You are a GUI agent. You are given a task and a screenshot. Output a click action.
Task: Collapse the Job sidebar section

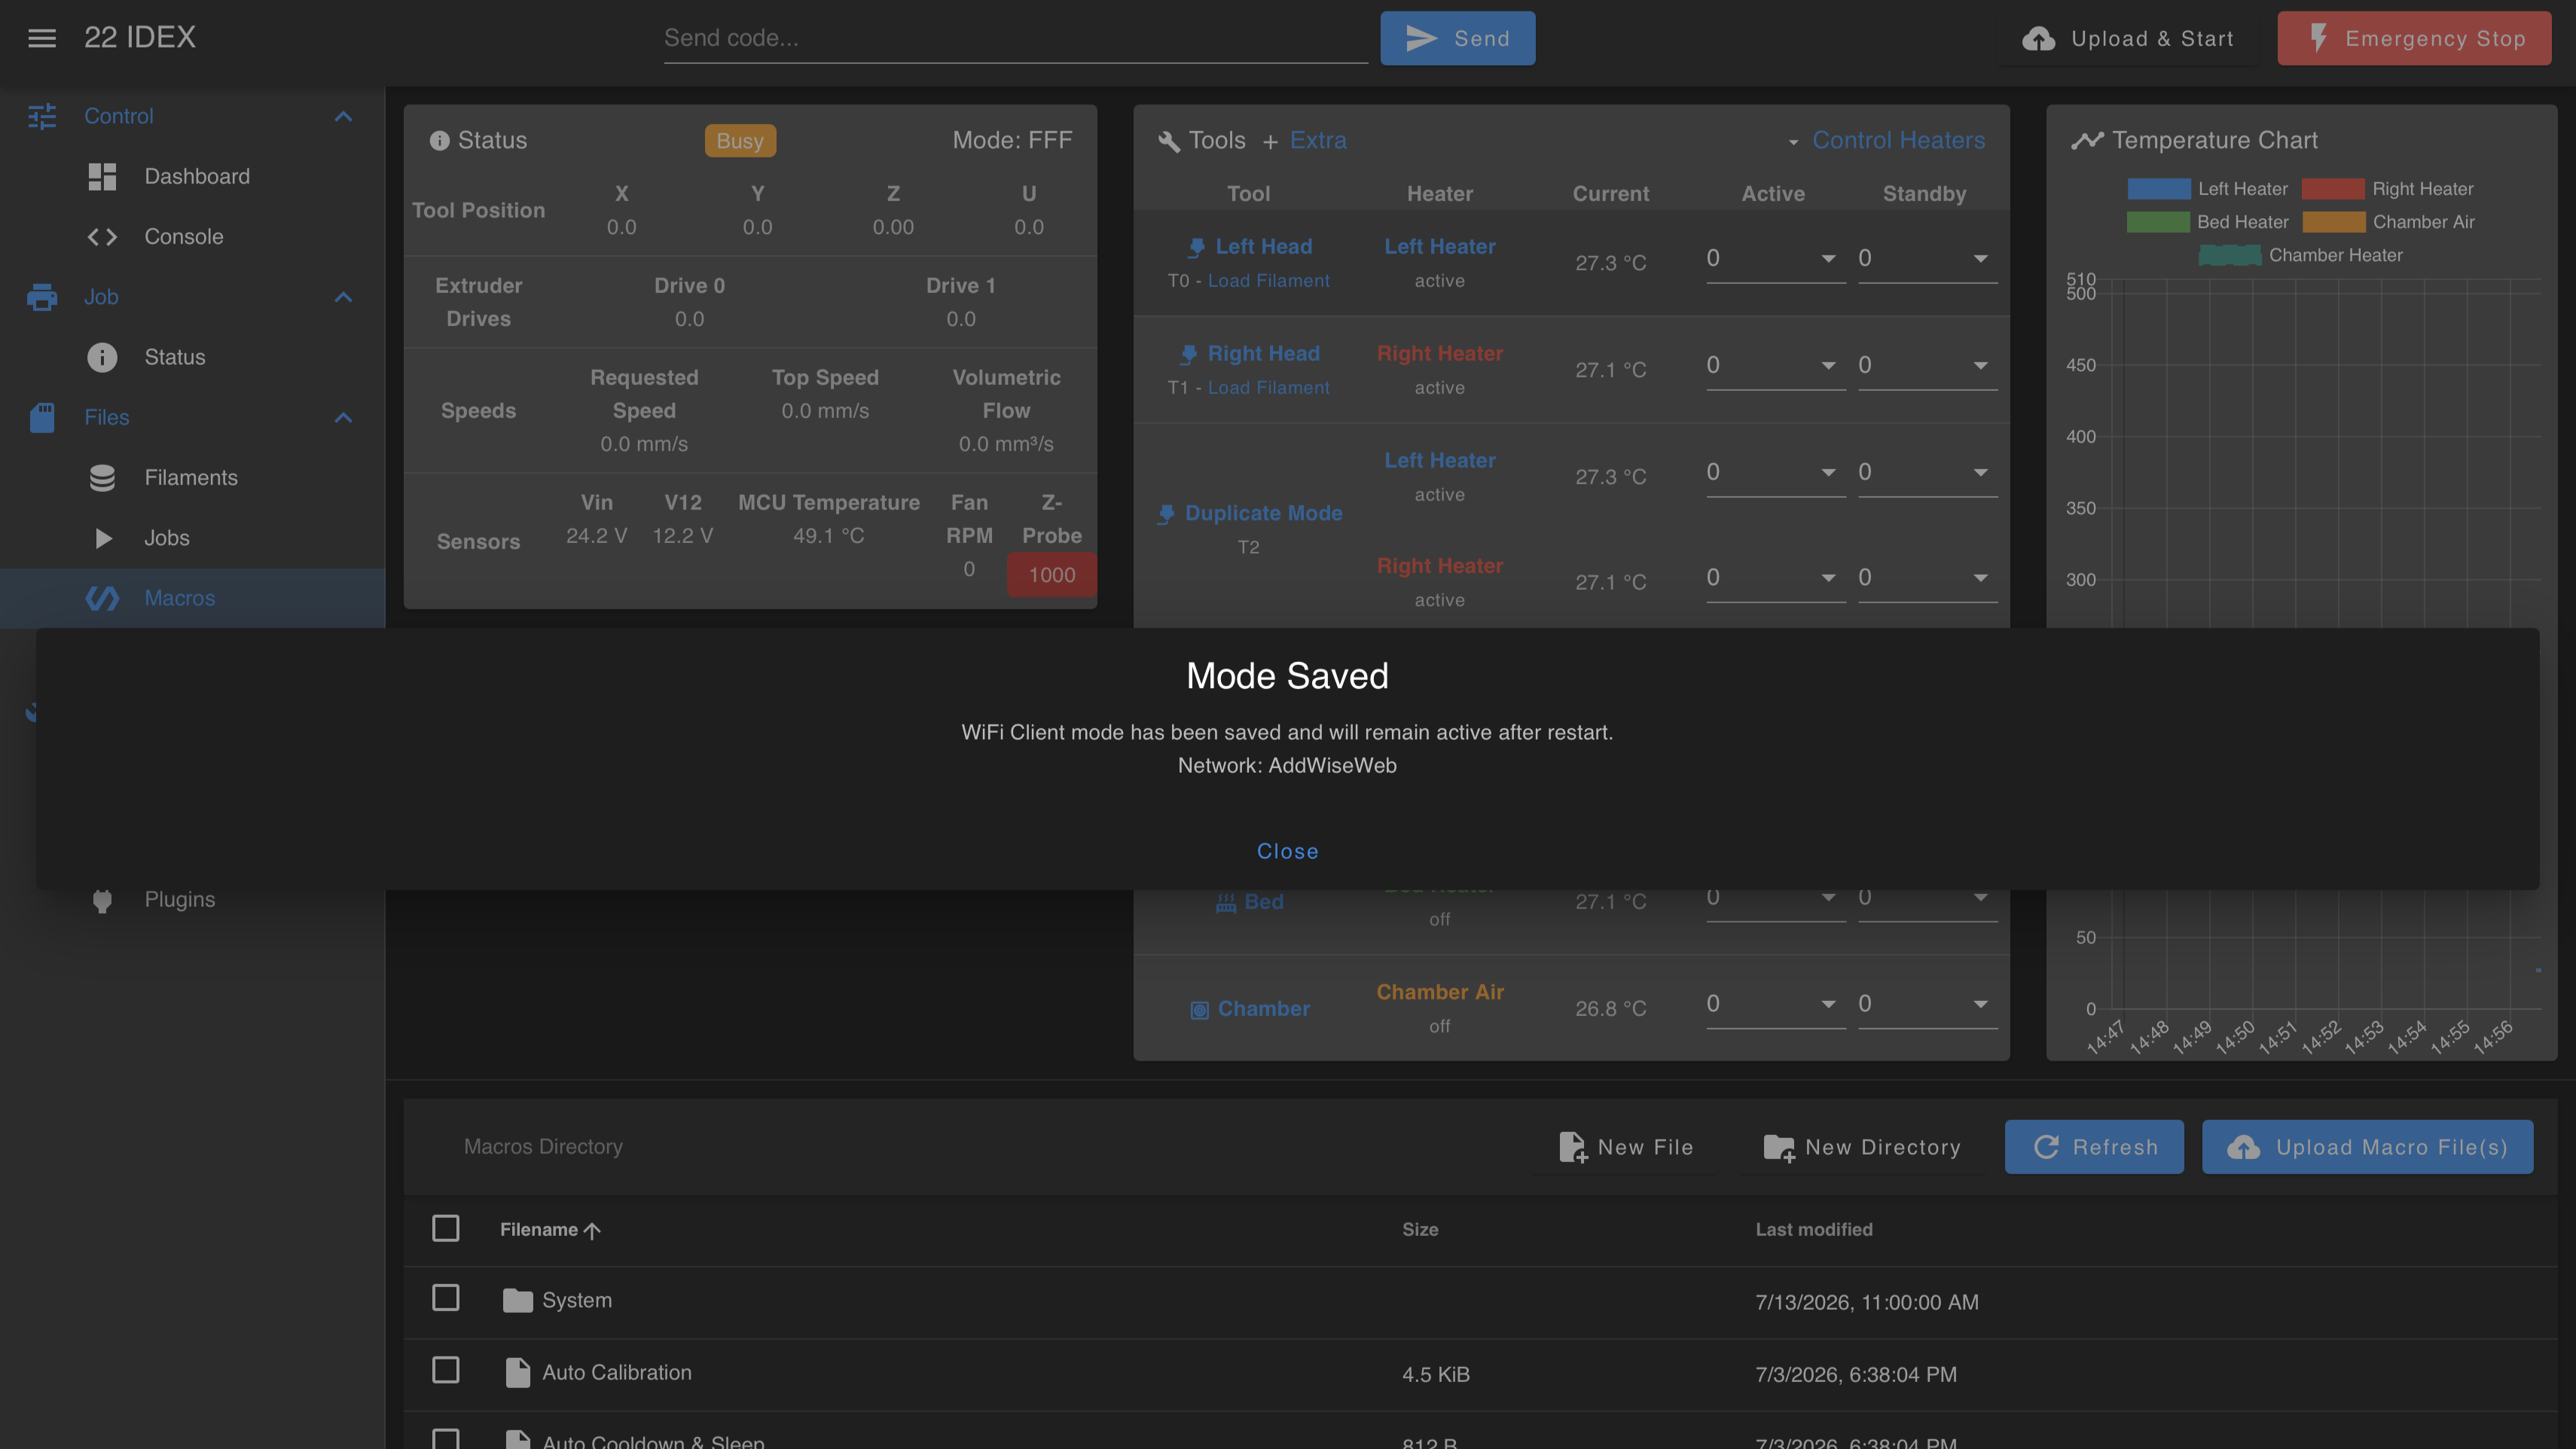(x=343, y=297)
